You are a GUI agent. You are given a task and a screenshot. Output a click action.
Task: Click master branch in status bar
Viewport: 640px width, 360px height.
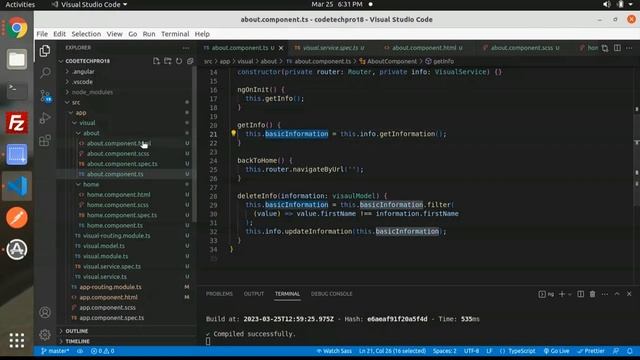click(55, 351)
